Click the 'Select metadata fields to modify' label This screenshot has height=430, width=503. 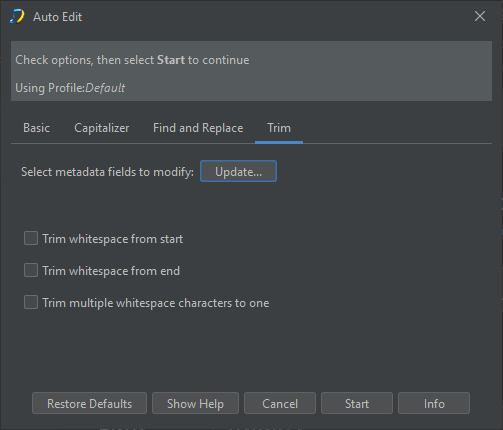107,172
